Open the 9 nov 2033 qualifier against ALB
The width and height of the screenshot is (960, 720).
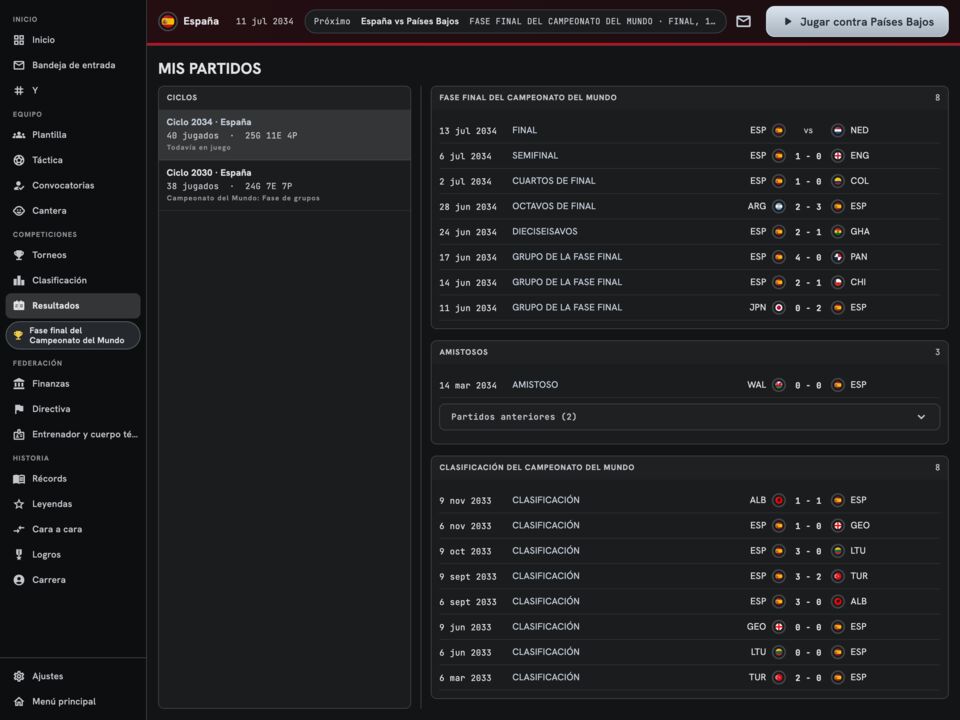click(x=689, y=500)
